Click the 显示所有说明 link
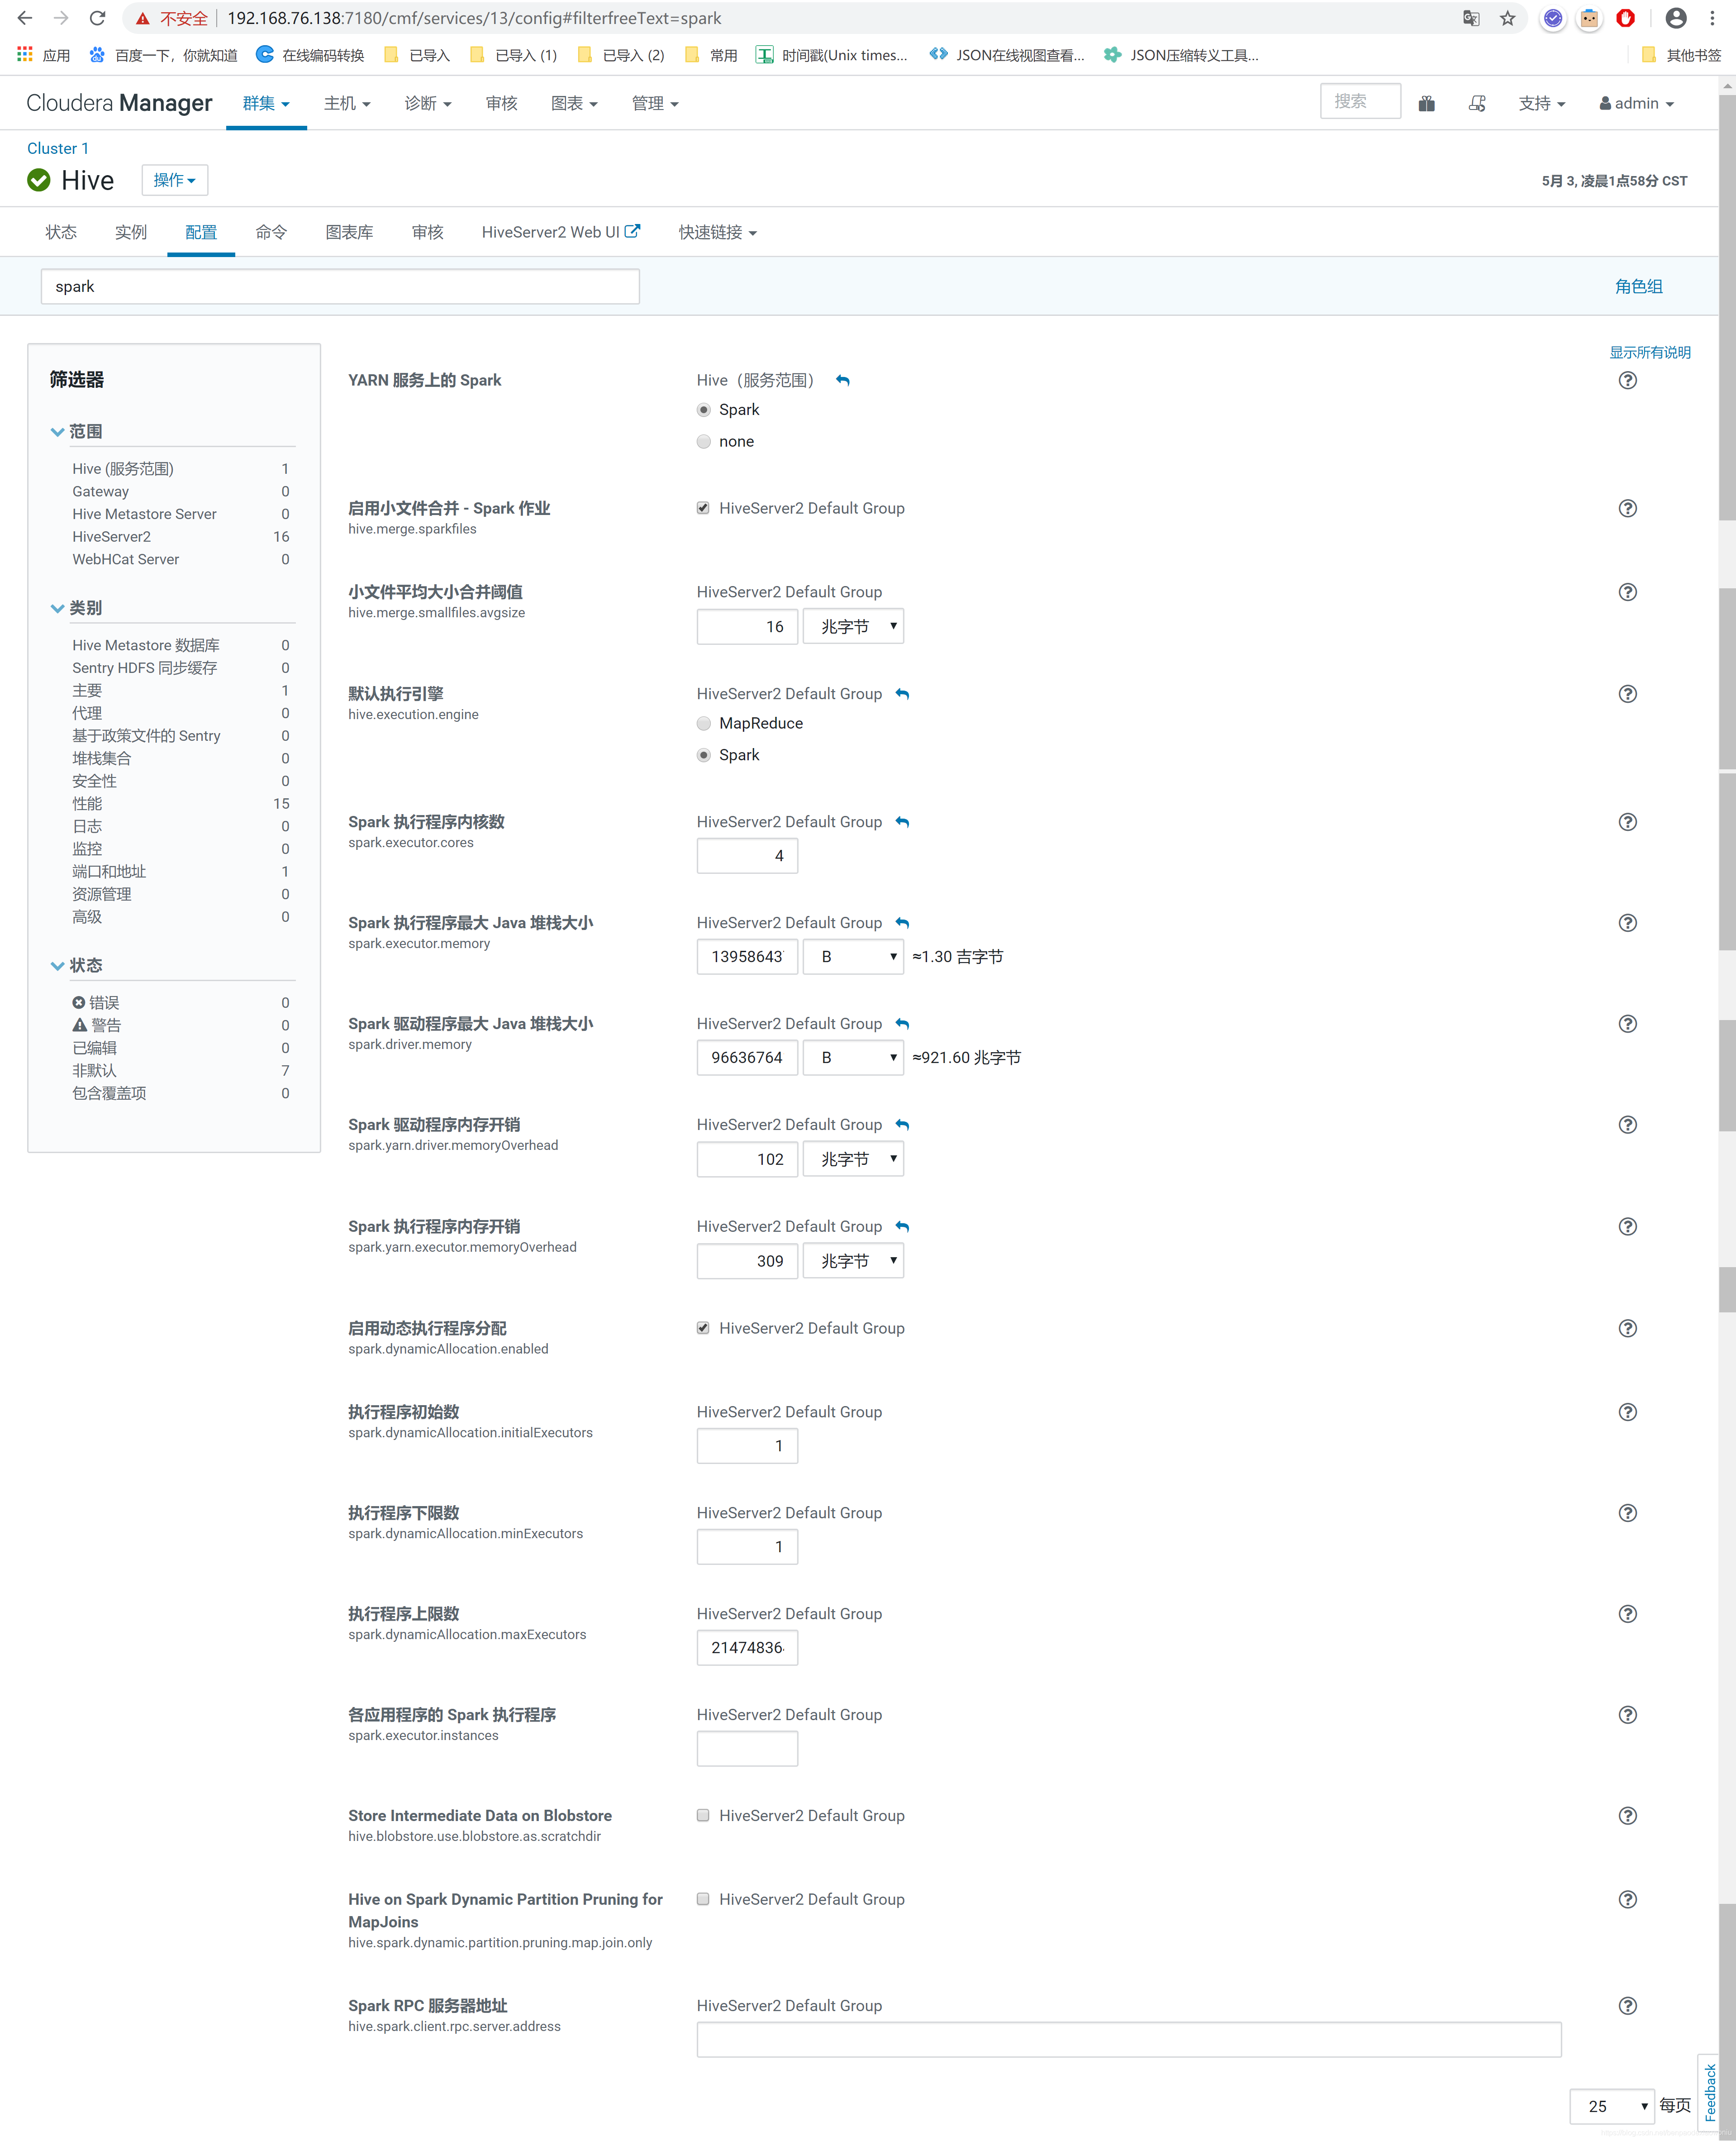 click(x=1649, y=352)
